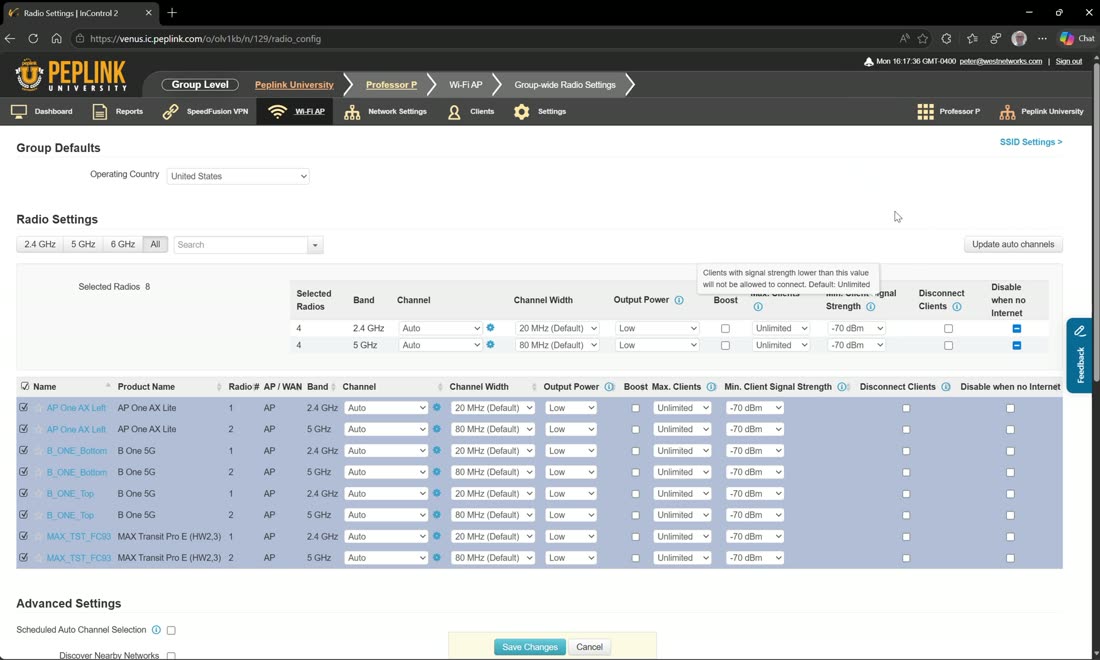1100x660 pixels.
Task: Click the Peplink University logo
Action: (71, 75)
